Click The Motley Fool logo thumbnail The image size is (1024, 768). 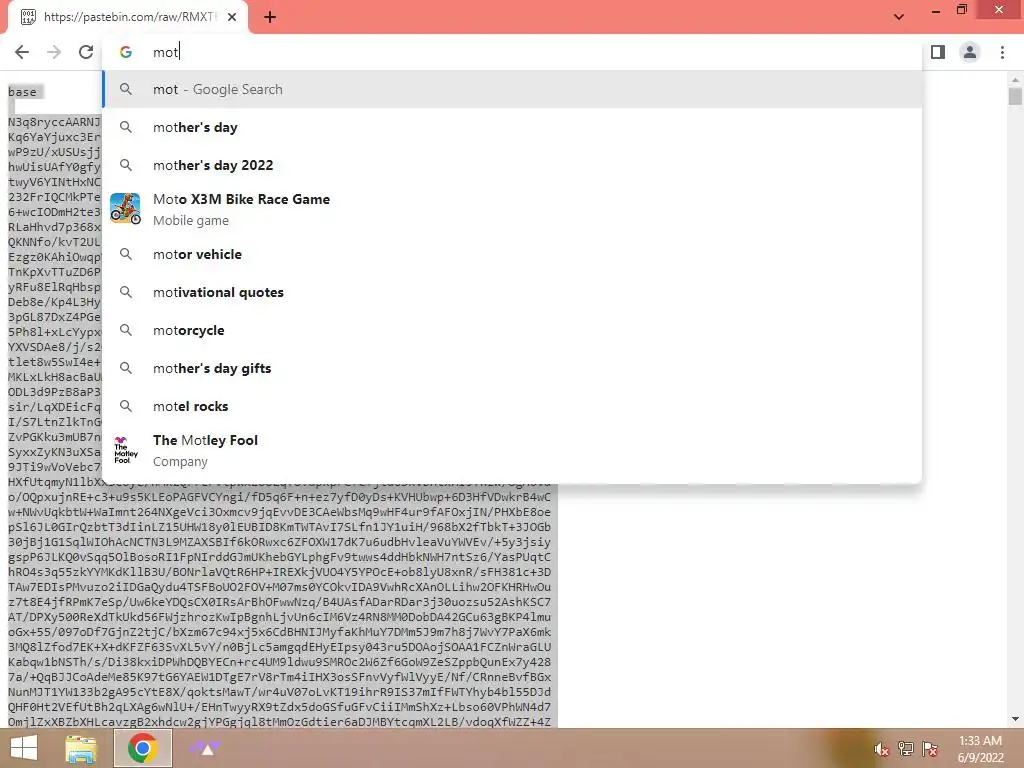[125, 450]
